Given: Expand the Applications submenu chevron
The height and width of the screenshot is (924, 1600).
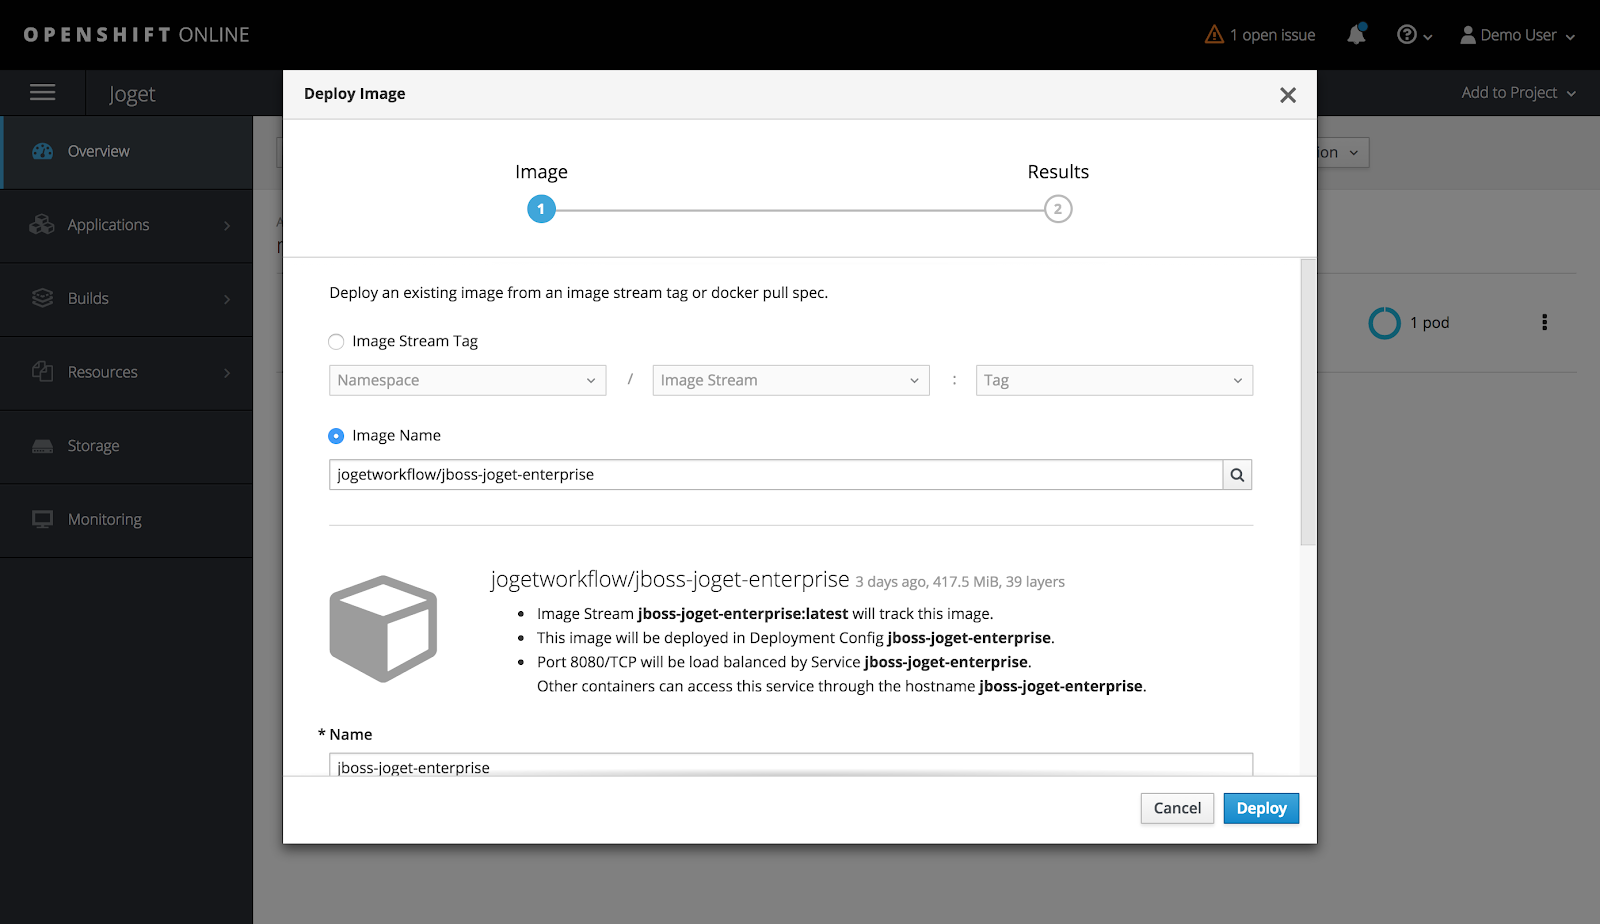Looking at the screenshot, I should point(227,226).
